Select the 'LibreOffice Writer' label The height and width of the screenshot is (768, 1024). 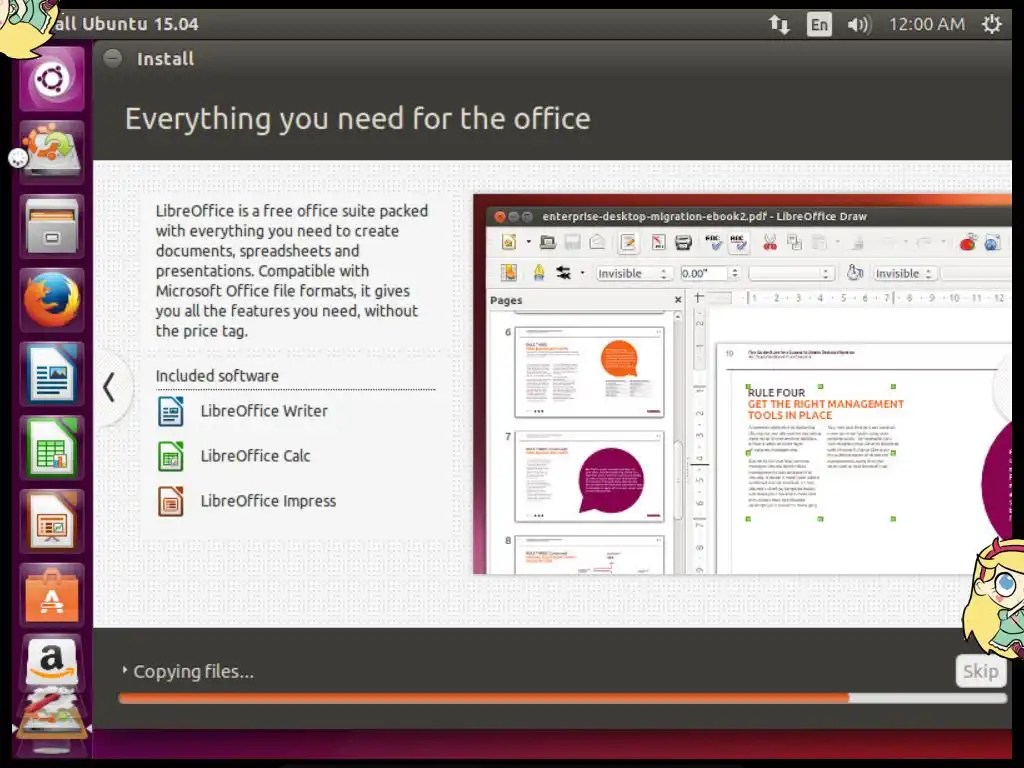[x=264, y=411]
